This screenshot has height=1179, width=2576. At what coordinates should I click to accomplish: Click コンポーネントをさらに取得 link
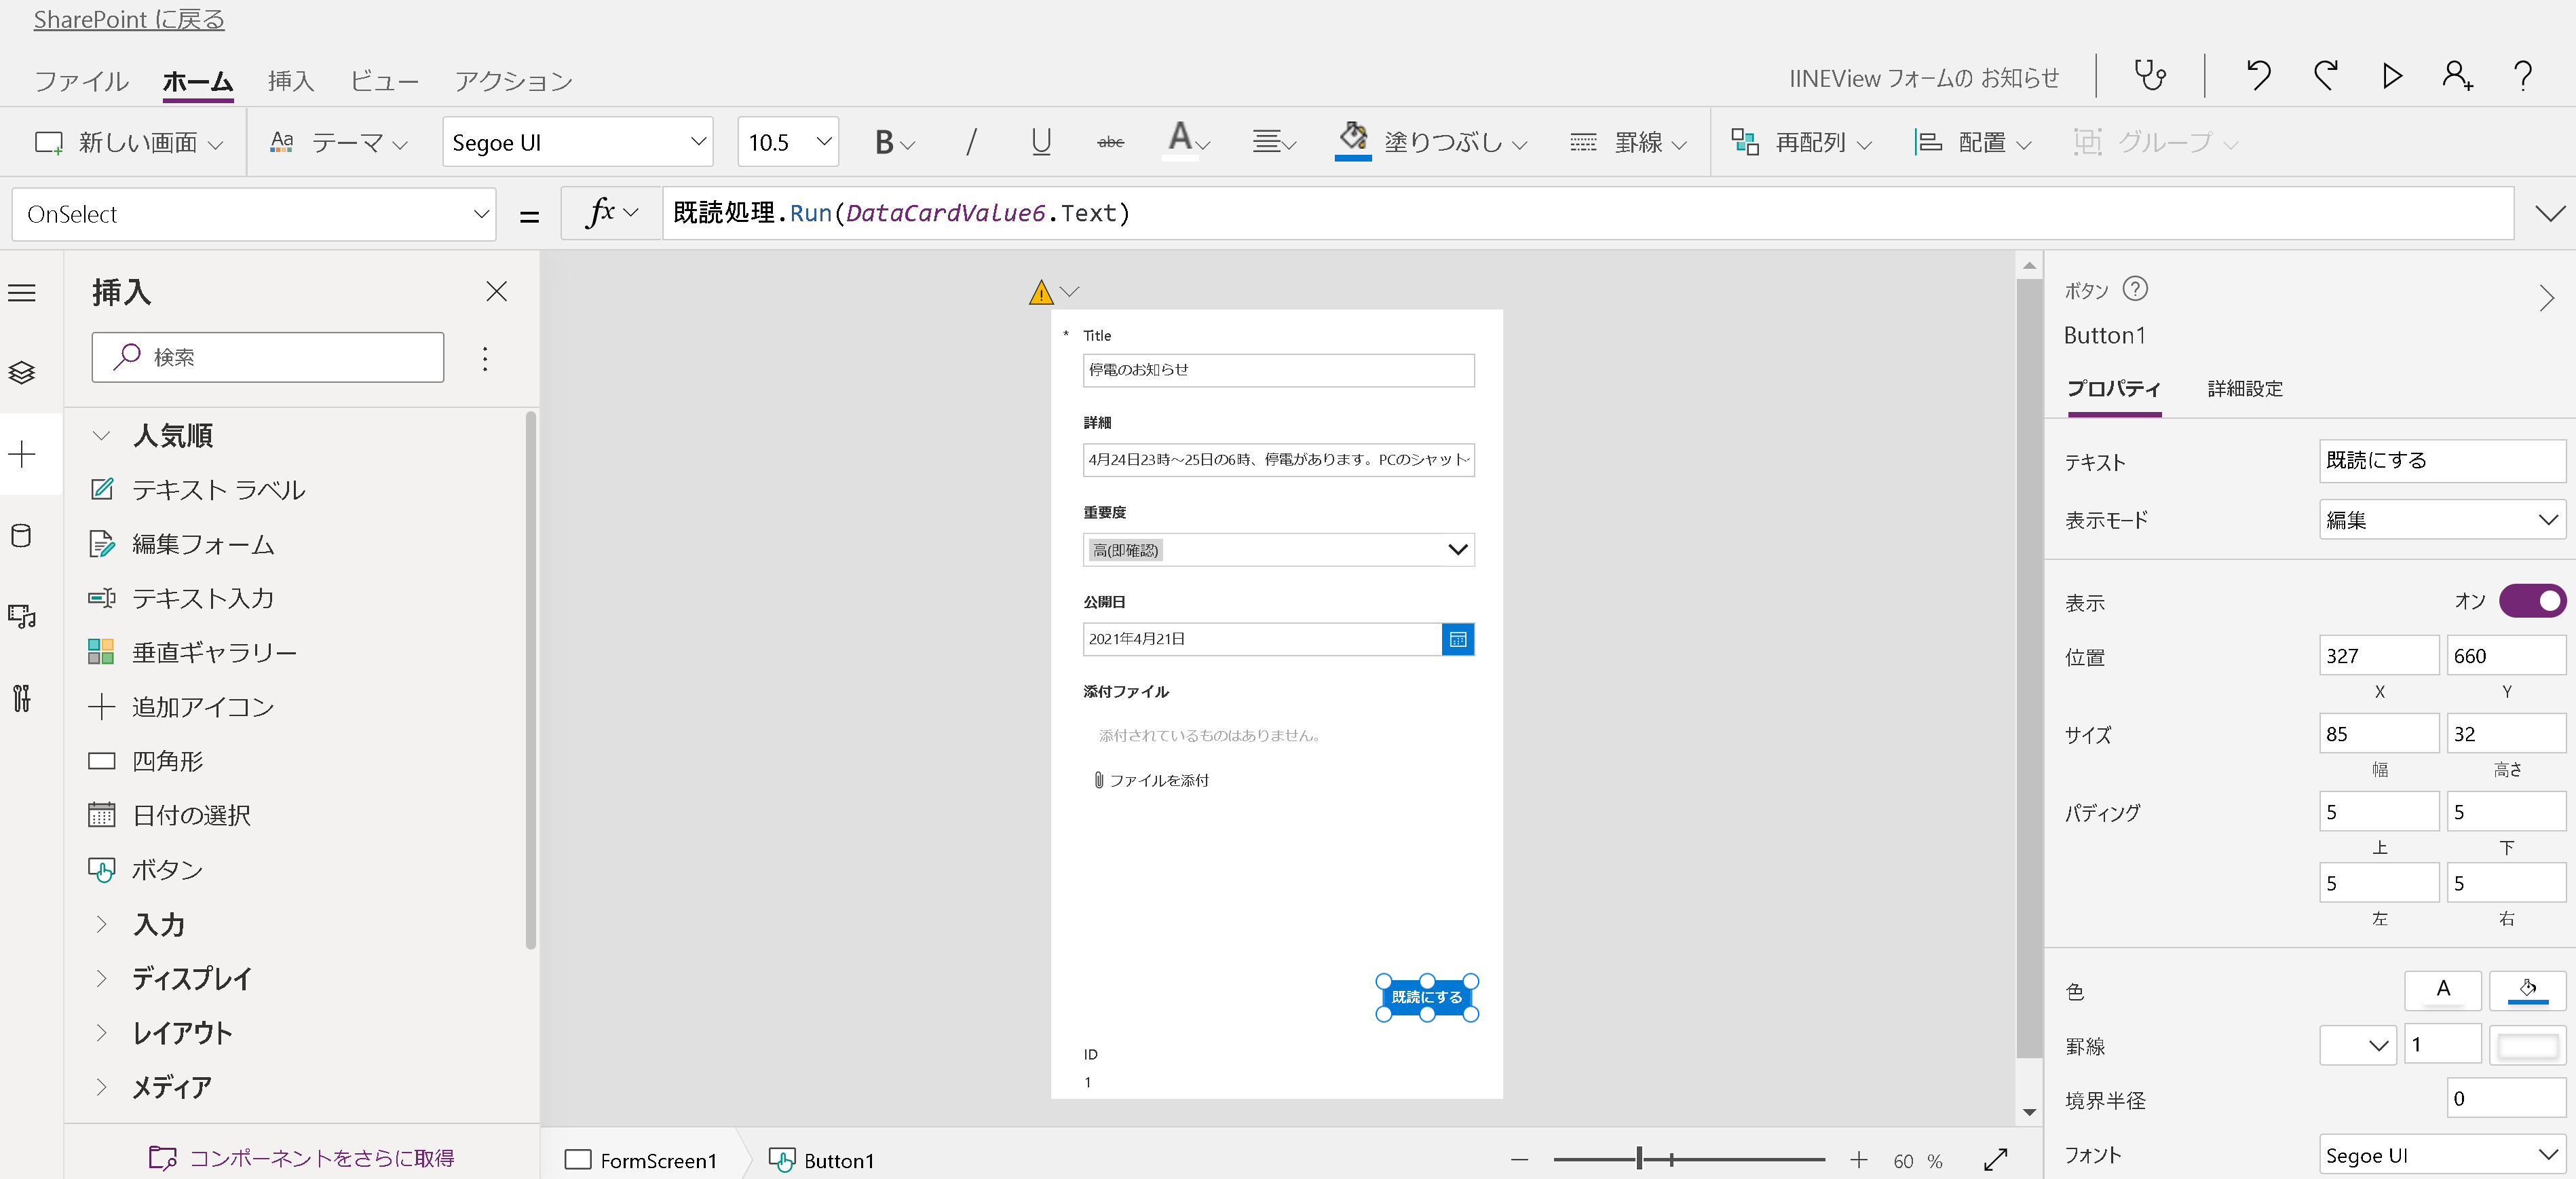tap(320, 1157)
